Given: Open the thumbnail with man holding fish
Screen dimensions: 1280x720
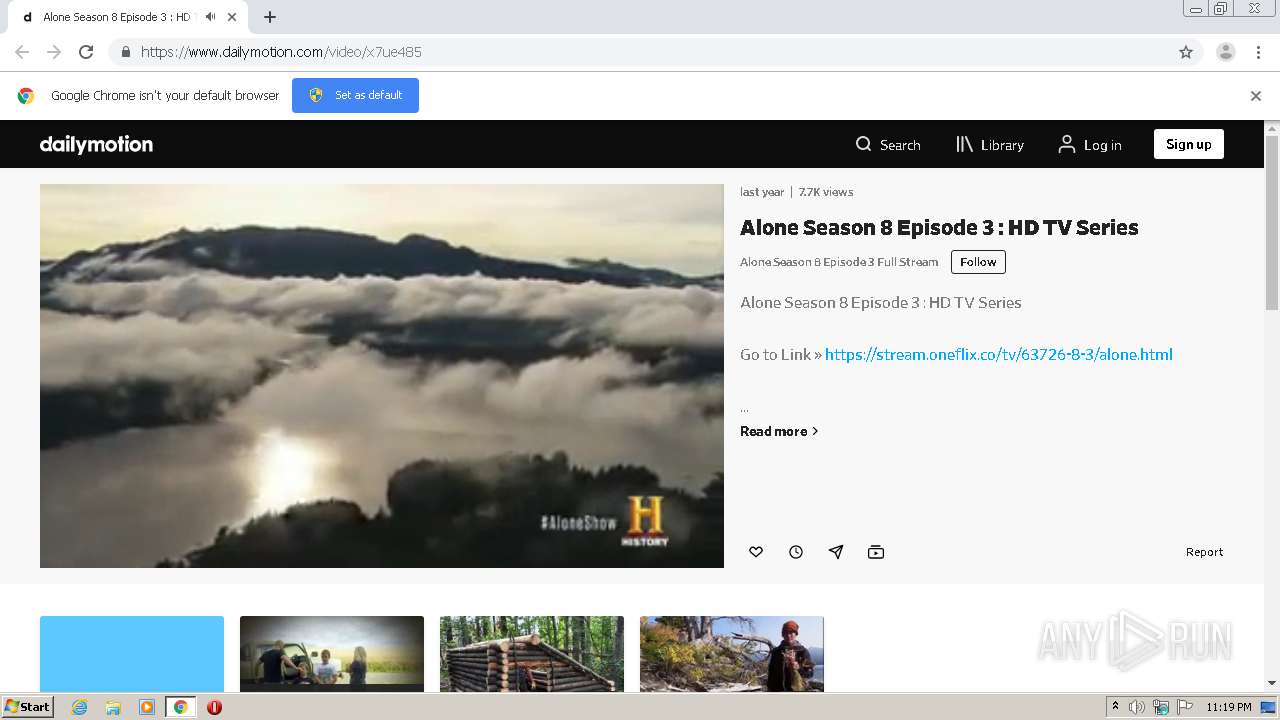Looking at the screenshot, I should [x=732, y=654].
